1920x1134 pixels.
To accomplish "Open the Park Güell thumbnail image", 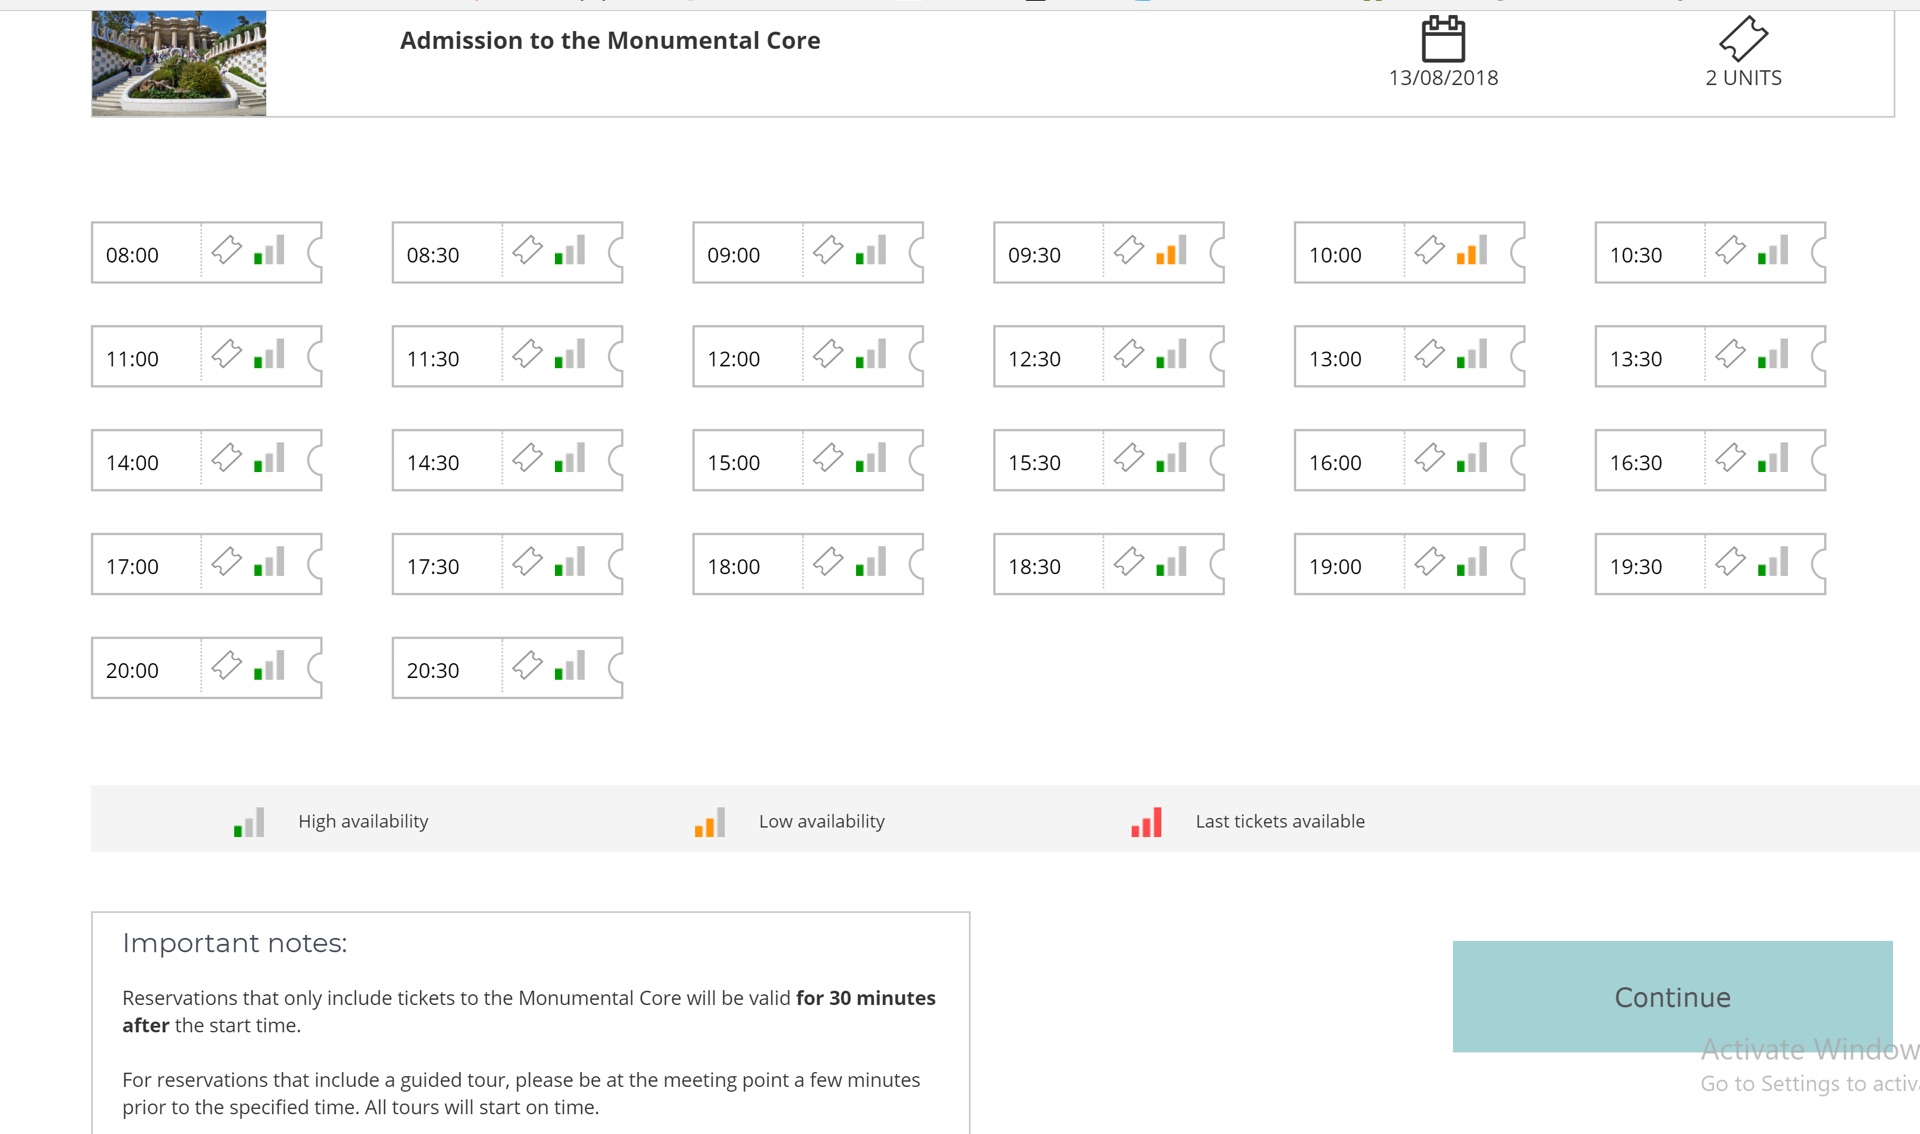I will coord(179,63).
